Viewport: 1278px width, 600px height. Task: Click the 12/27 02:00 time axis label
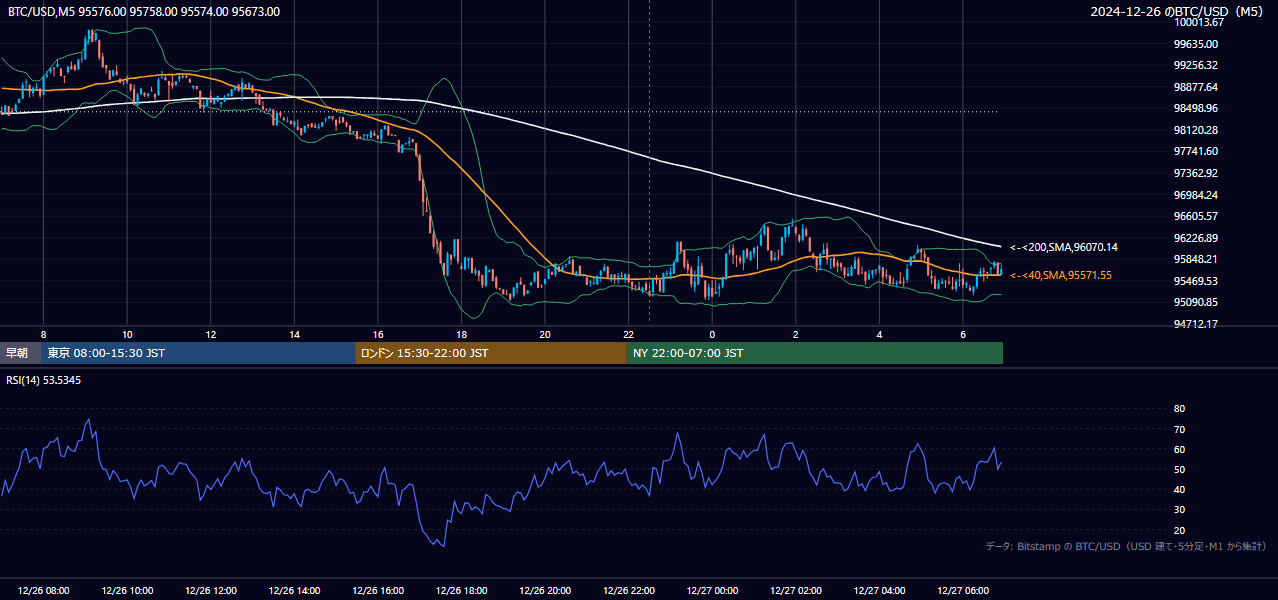[x=795, y=591]
